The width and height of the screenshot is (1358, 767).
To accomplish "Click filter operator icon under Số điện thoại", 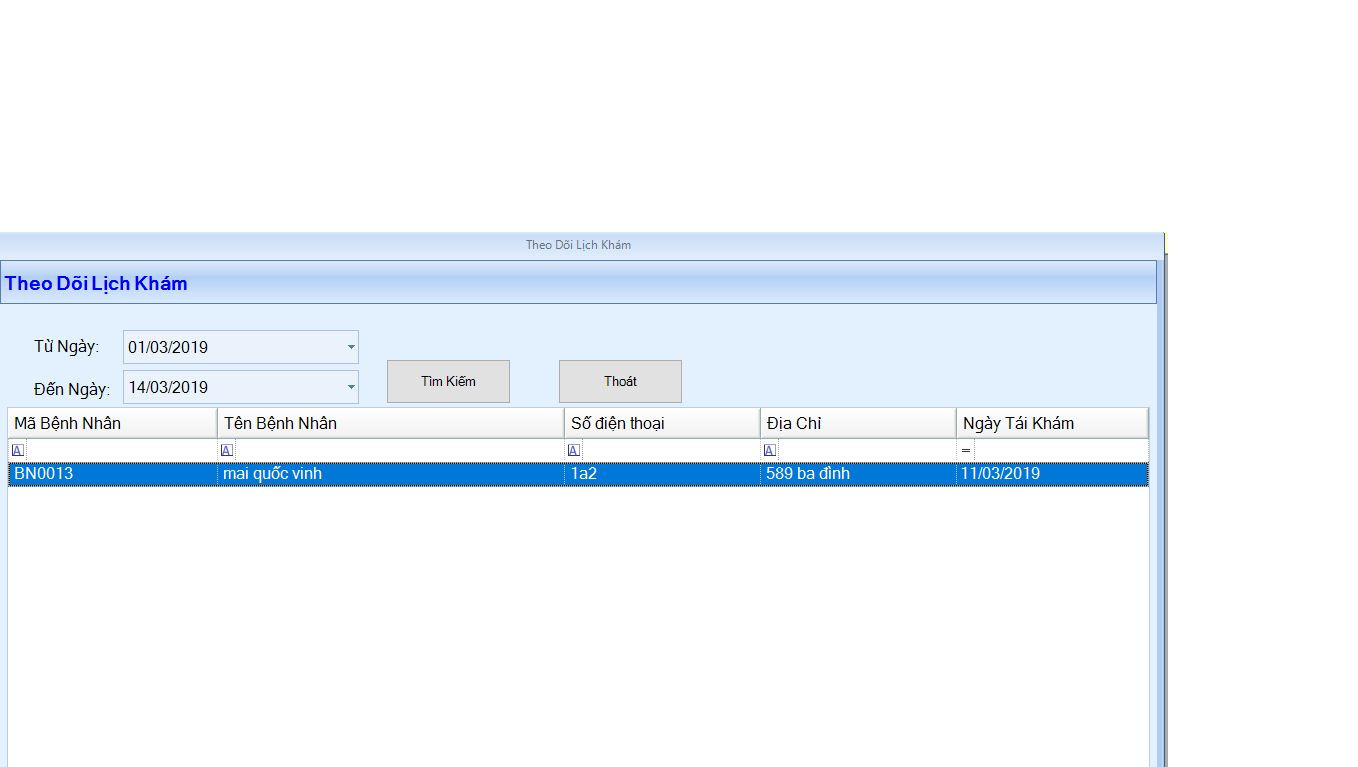I will coord(573,451).
